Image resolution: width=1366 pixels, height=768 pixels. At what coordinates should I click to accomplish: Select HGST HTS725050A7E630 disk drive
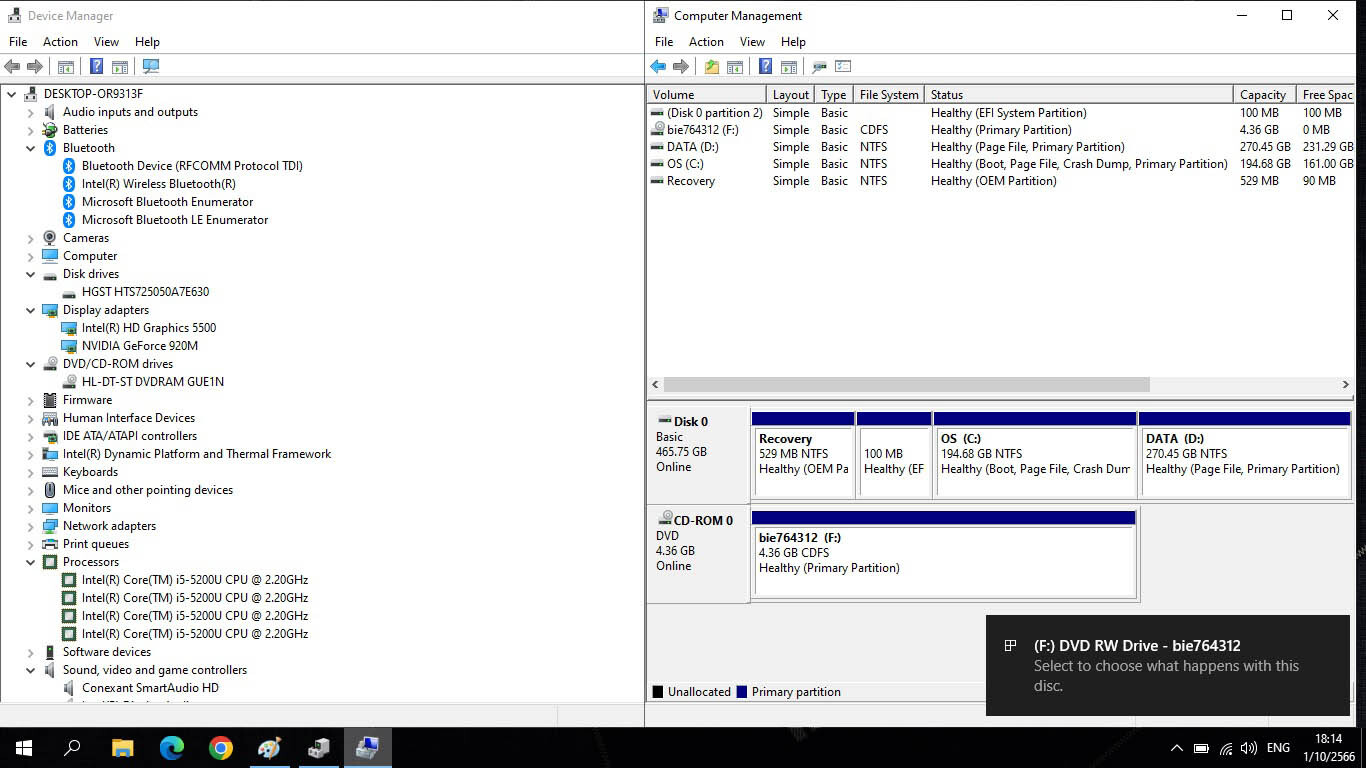click(145, 292)
